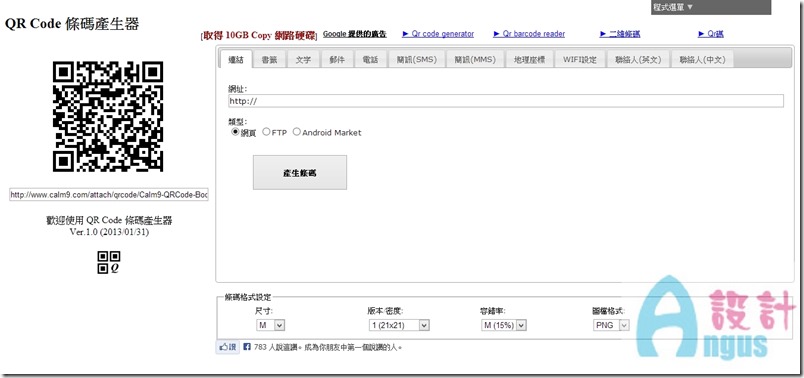Viewport: 804px width, 378px height.
Task: Click the 條碼格式設定 section label
Action: (248, 297)
